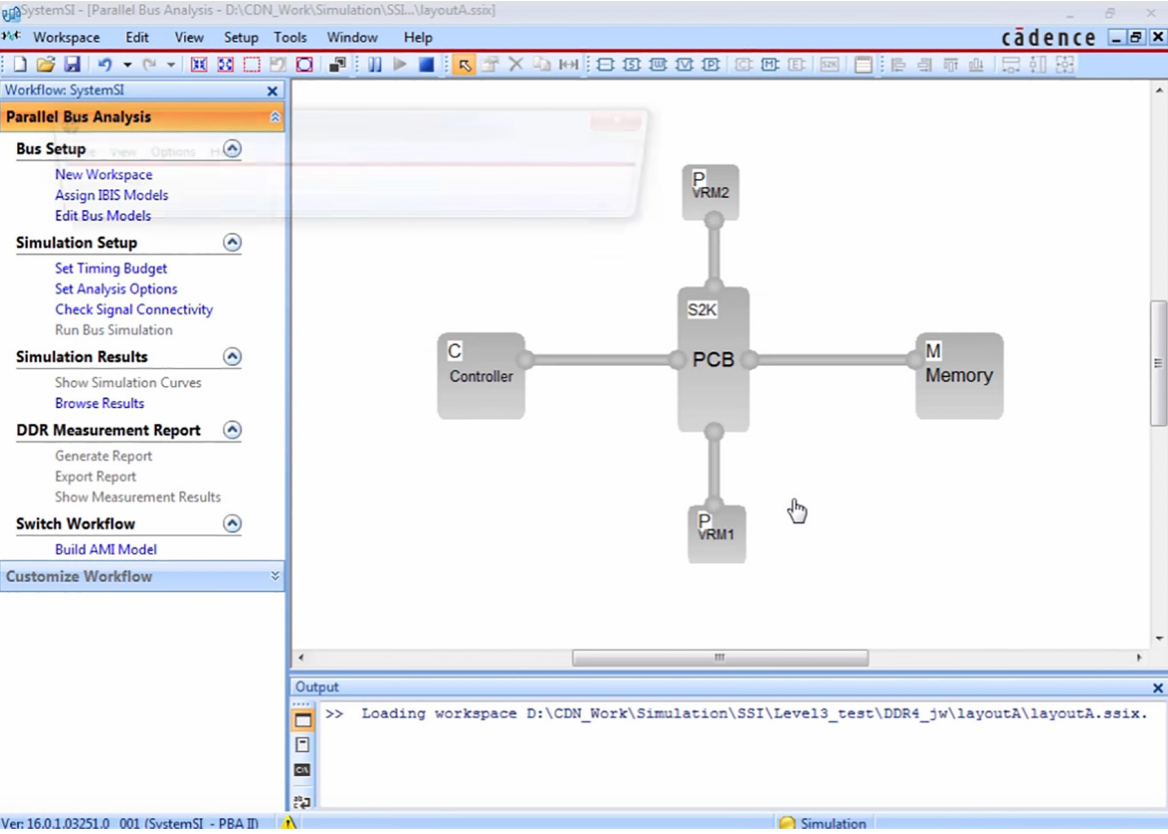This screenshot has height=834, width=1168.
Task: Collapse the Simulation Setup section
Action: pyautogui.click(x=232, y=243)
